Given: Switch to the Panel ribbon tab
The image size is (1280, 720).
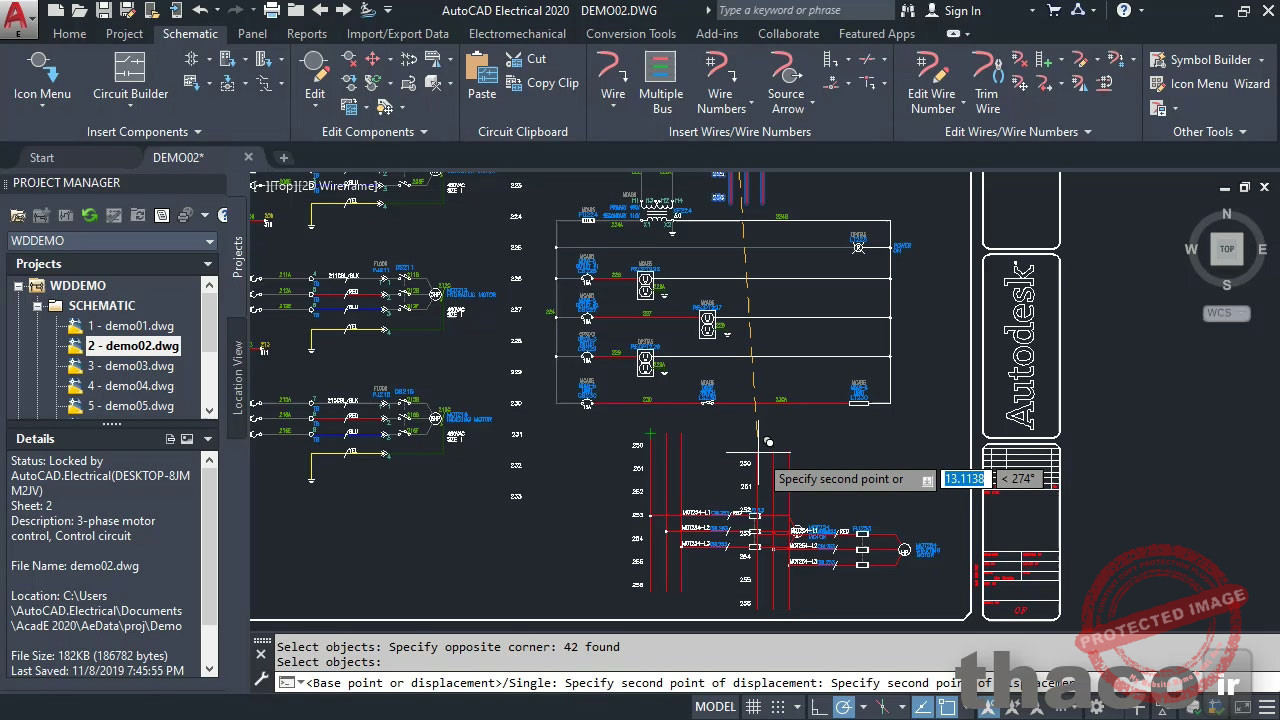Looking at the screenshot, I should (x=252, y=33).
